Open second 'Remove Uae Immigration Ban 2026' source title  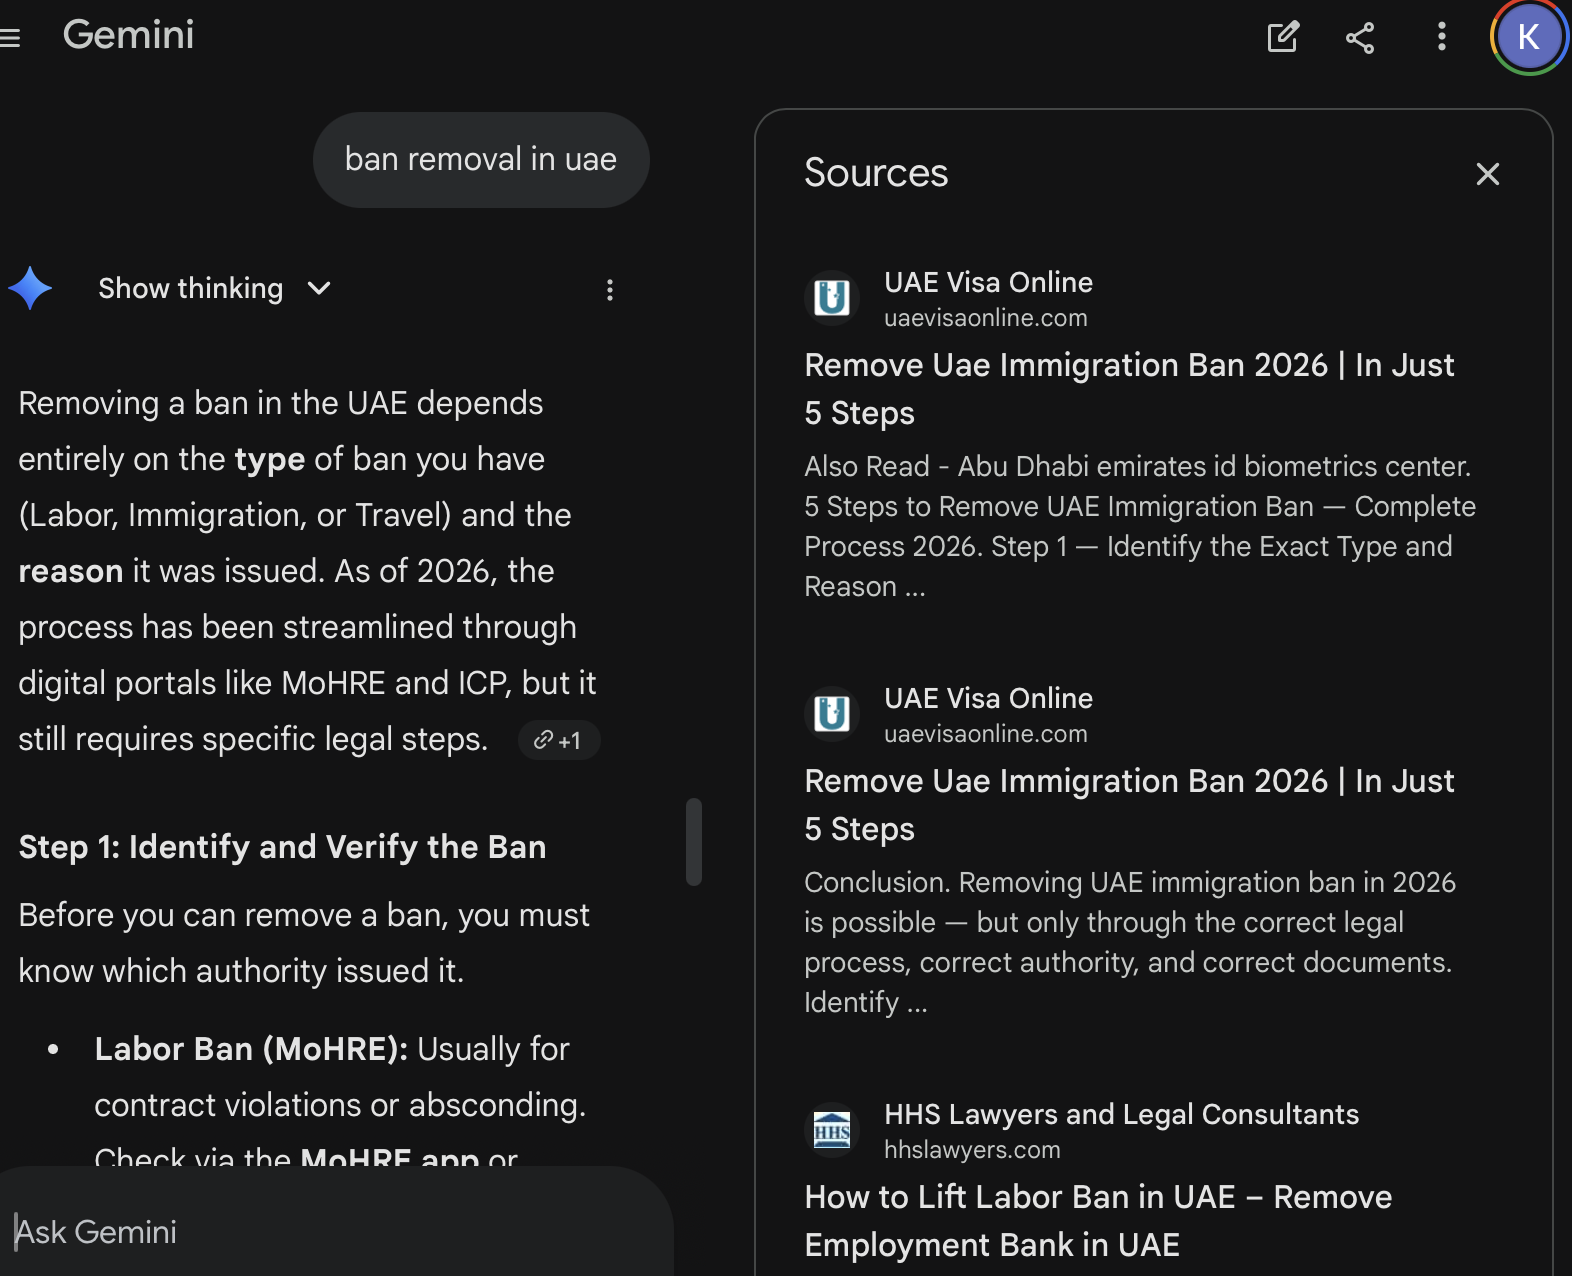1129,805
